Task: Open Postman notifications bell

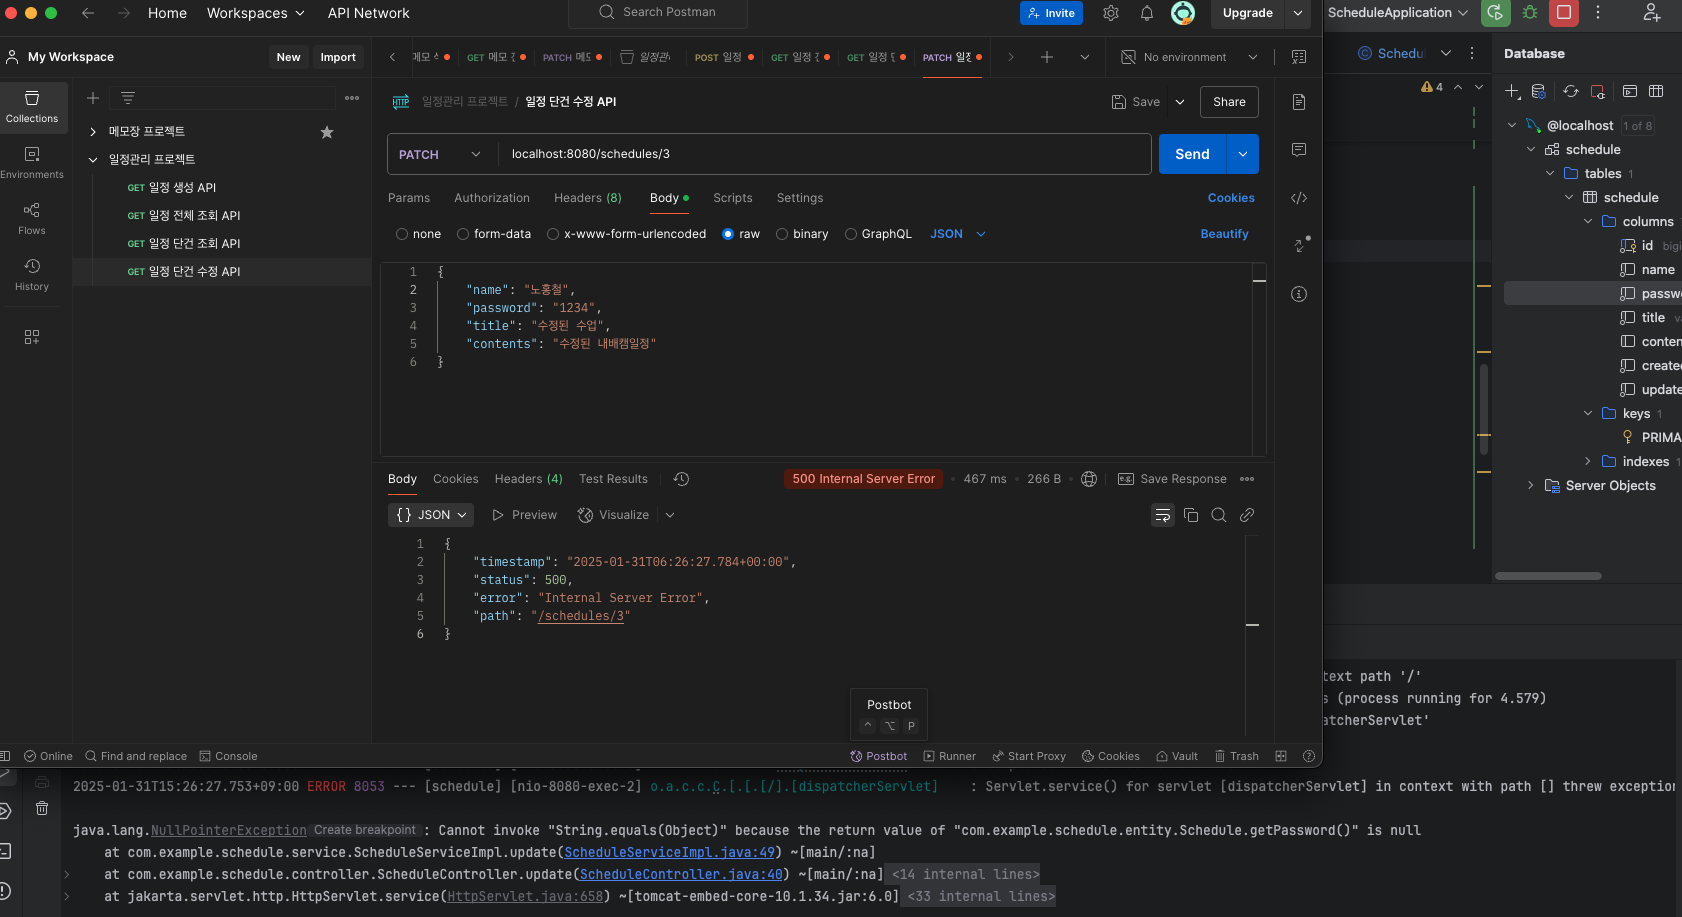Action: [1147, 13]
